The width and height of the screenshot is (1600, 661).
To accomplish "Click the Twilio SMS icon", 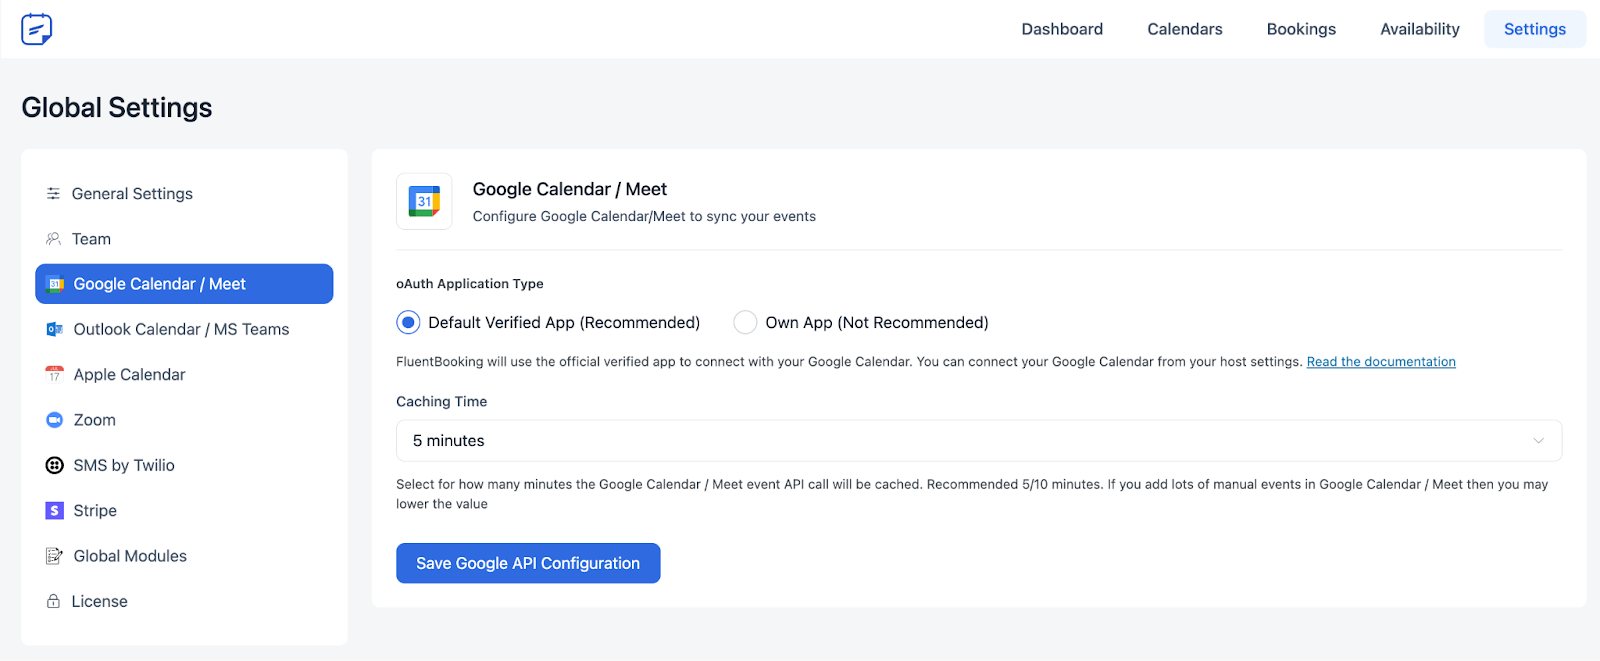I will (x=55, y=465).
